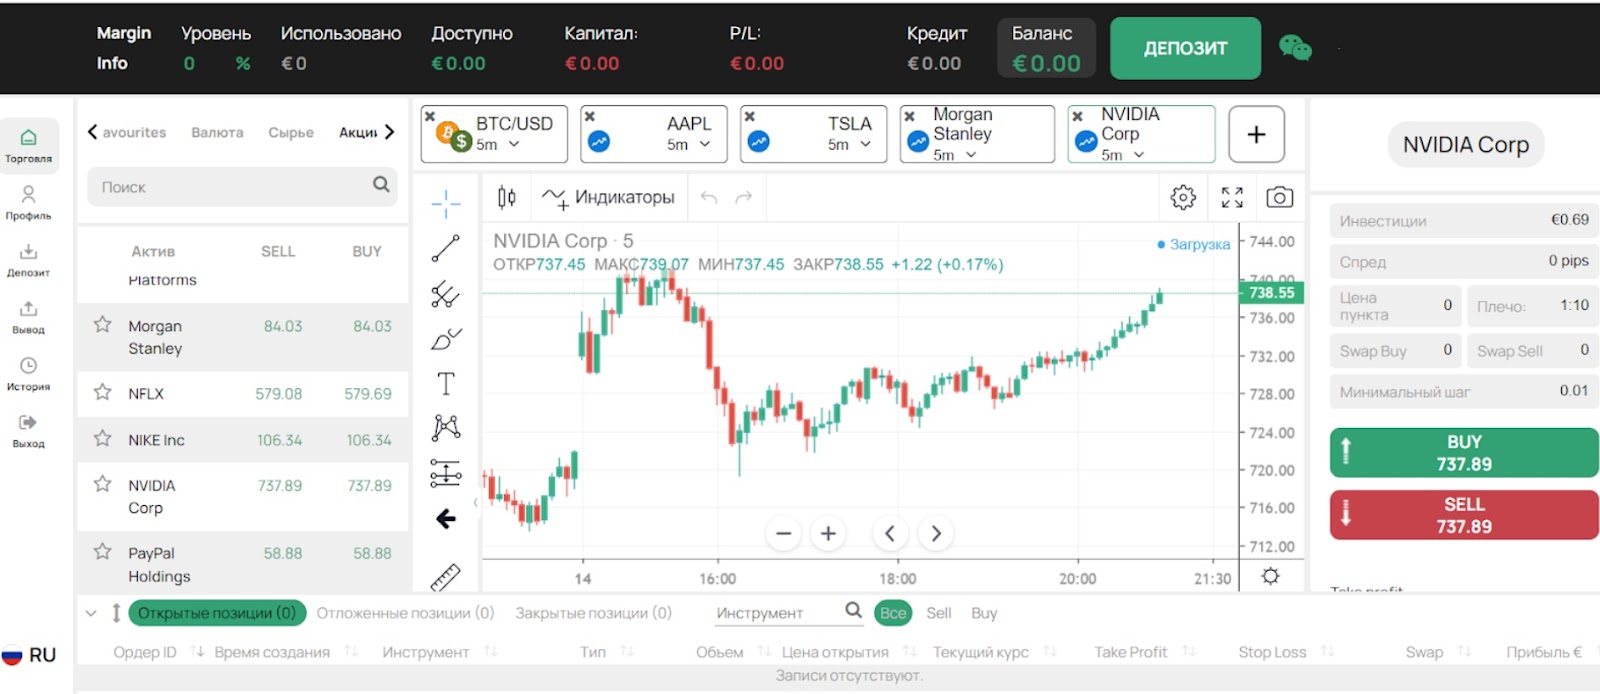Click the candlestick chart type icon
Image resolution: width=1600 pixels, height=694 pixels.
pyautogui.click(x=507, y=197)
